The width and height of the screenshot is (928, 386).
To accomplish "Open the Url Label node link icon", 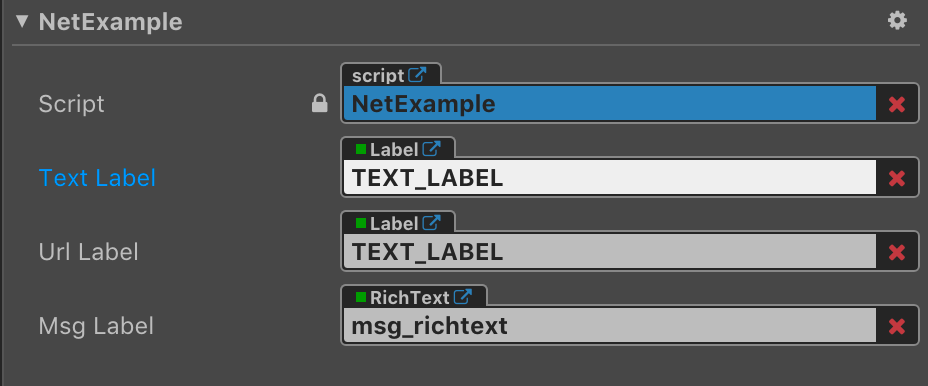I will coord(432,223).
